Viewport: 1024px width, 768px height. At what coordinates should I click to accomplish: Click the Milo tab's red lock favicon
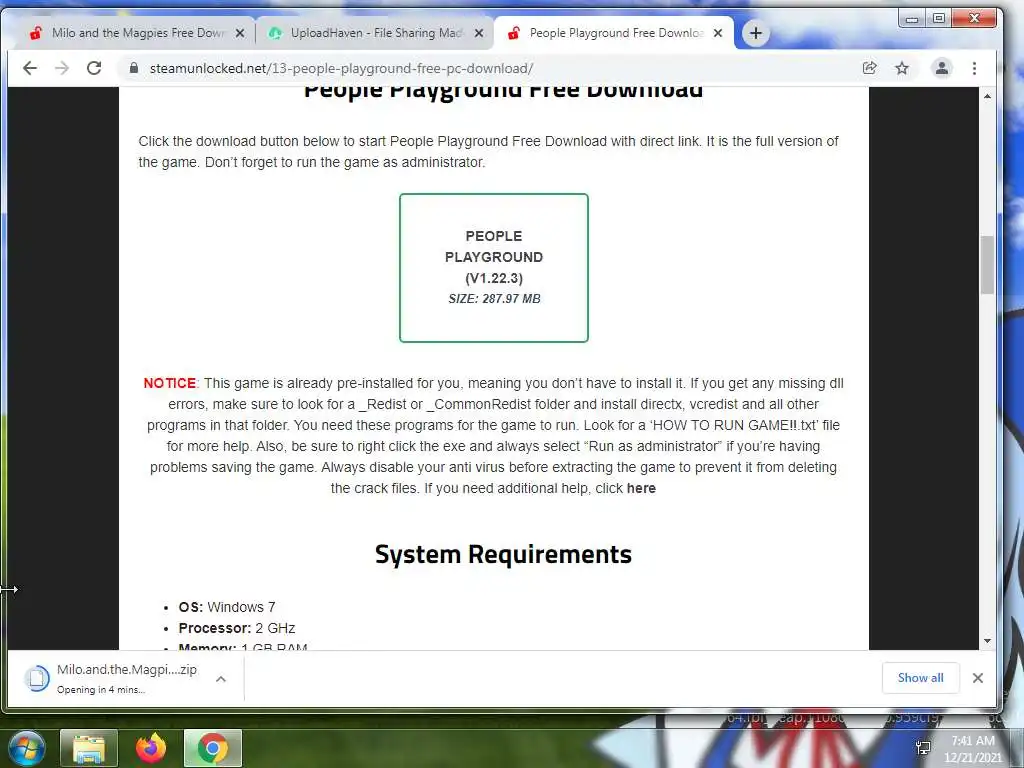click(x=36, y=33)
